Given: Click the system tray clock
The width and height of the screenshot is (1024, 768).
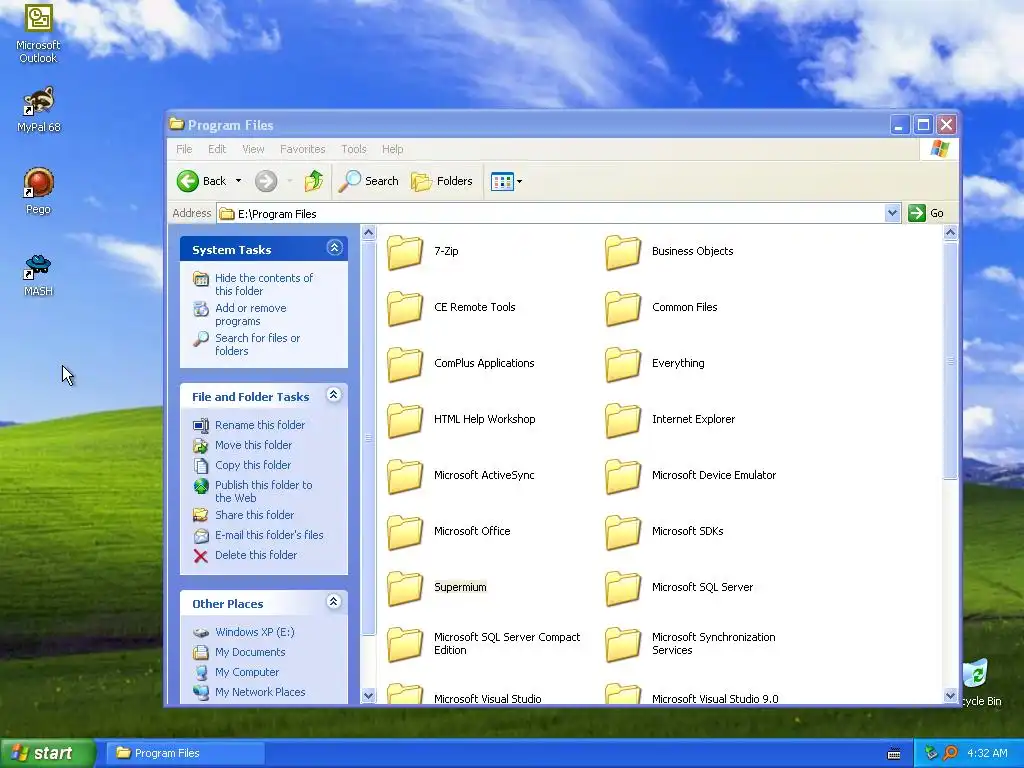Looking at the screenshot, I should (x=987, y=753).
